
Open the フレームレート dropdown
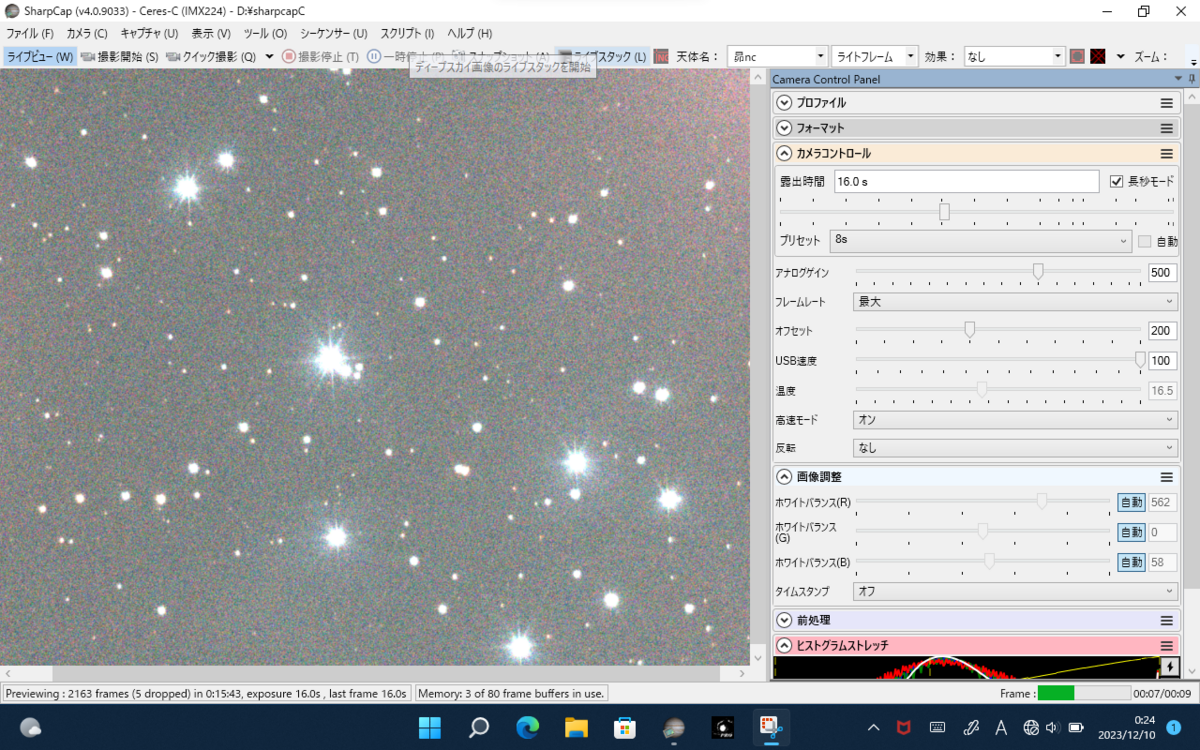click(x=1014, y=301)
